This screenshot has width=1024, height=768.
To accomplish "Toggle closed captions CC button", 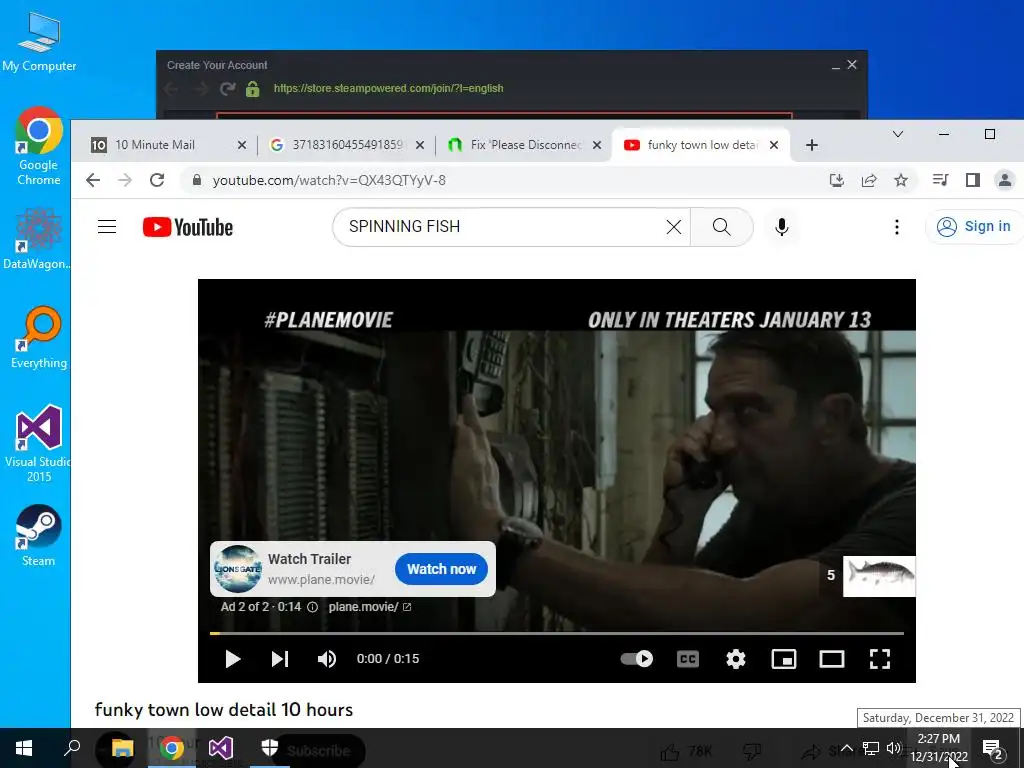I will [688, 659].
